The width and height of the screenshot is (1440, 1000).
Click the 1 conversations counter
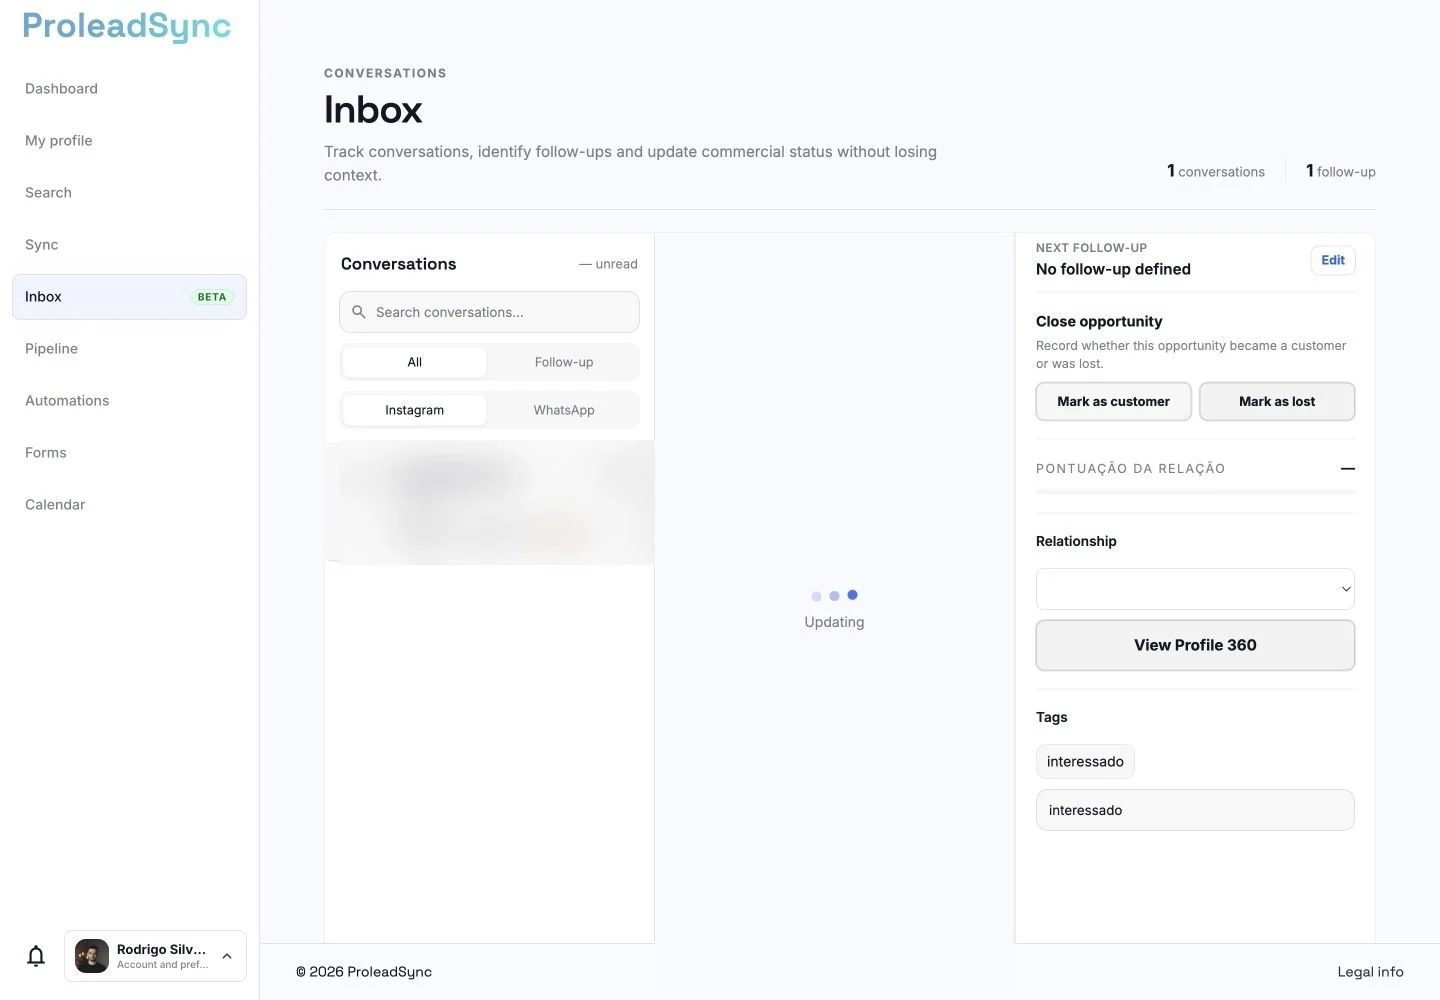1215,171
